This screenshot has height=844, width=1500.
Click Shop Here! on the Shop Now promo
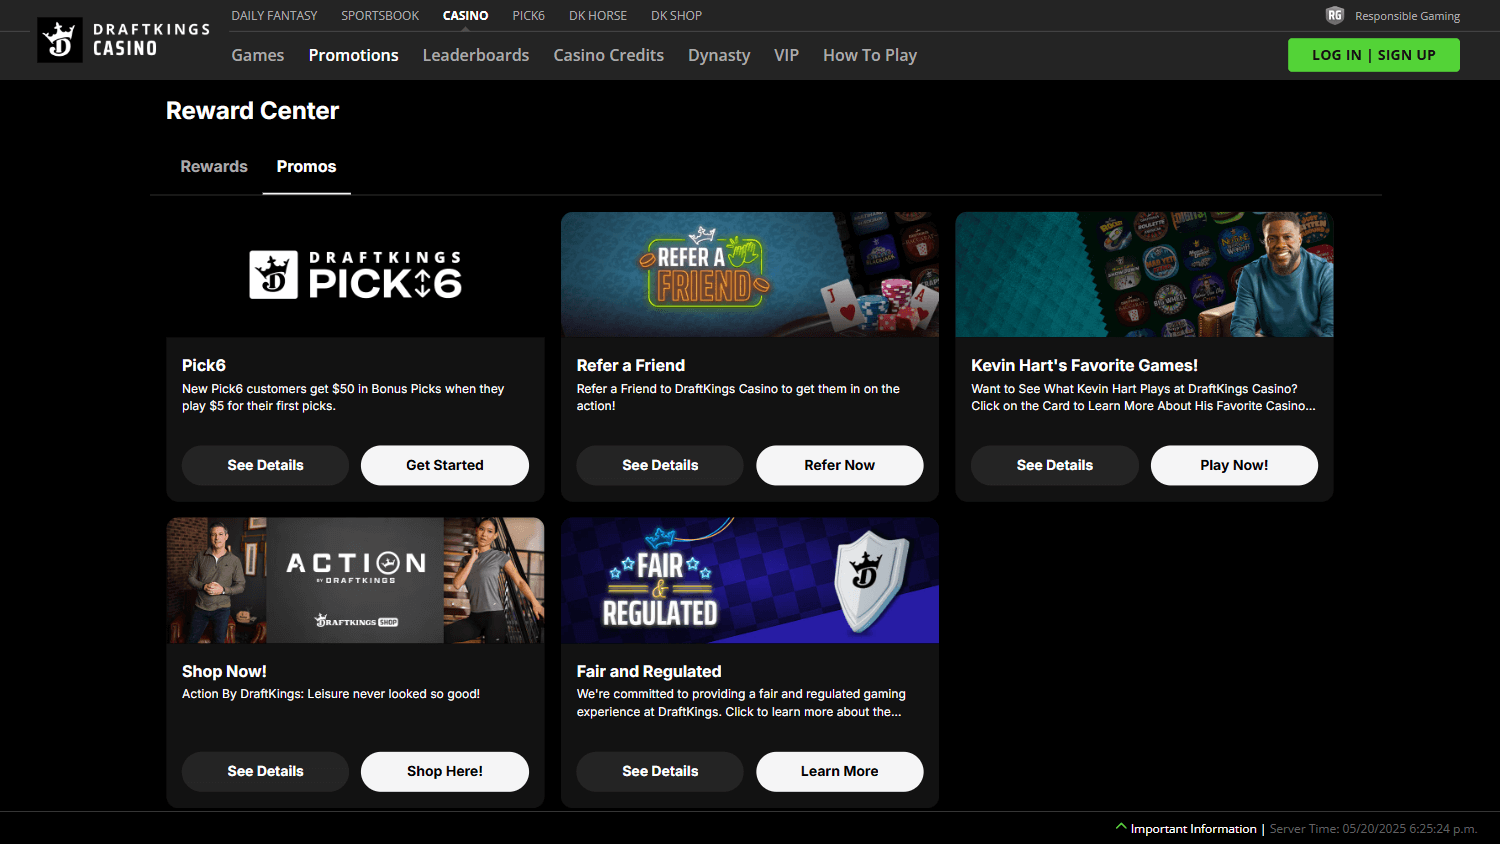tap(444, 771)
